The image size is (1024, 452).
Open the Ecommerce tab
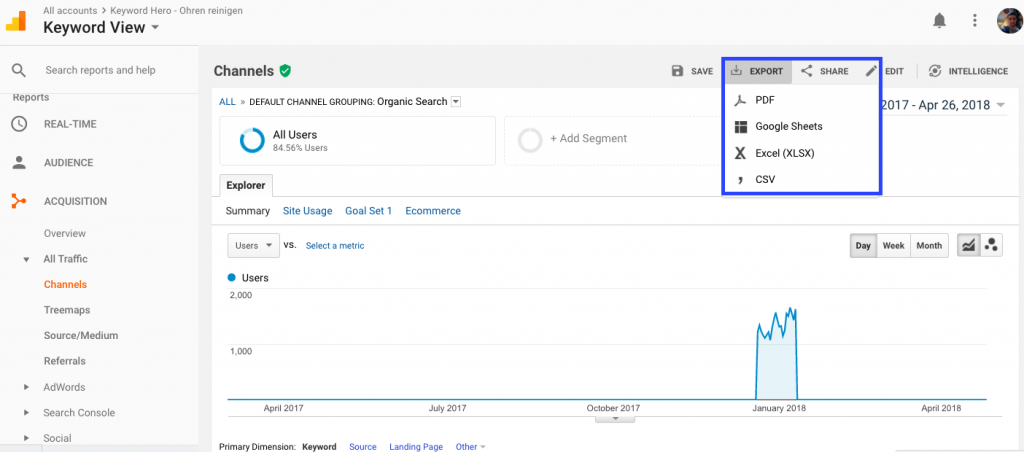[433, 211]
